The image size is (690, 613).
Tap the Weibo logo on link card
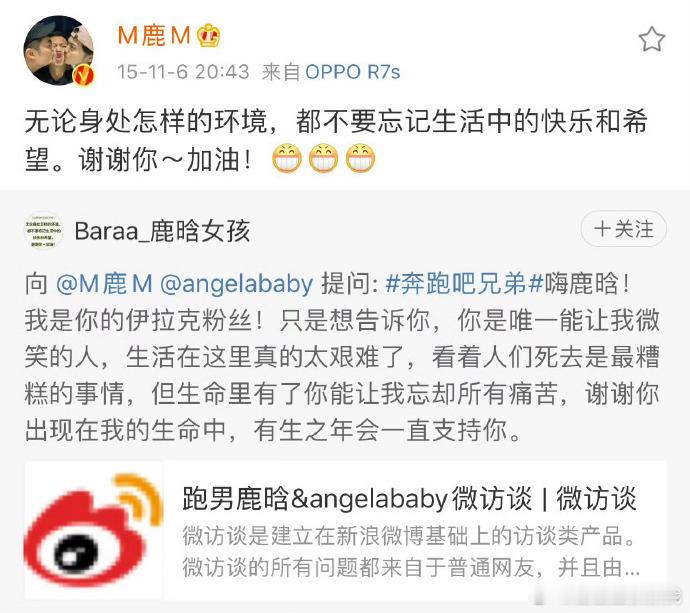coord(94,530)
